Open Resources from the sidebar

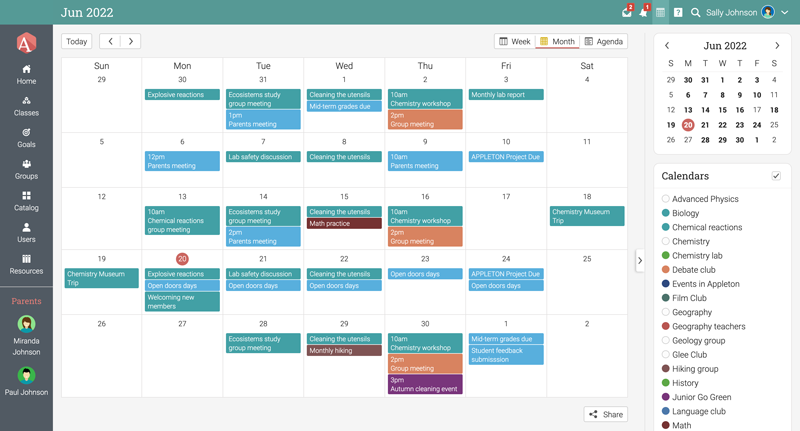point(26,264)
